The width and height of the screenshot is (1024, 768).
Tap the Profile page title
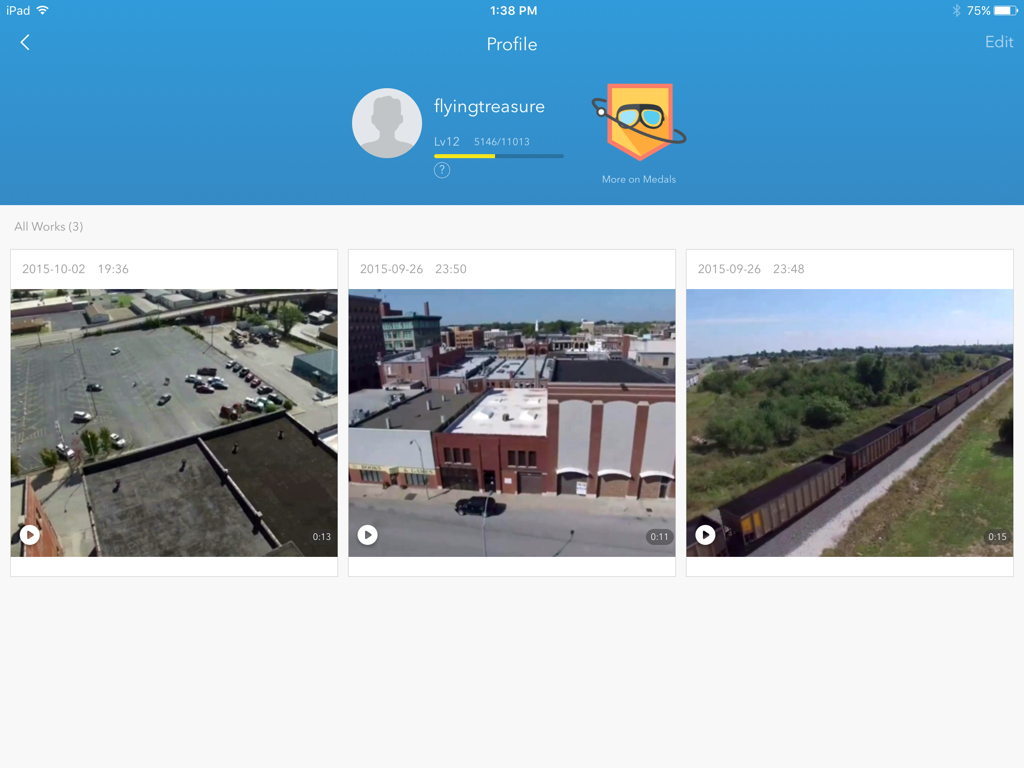512,44
